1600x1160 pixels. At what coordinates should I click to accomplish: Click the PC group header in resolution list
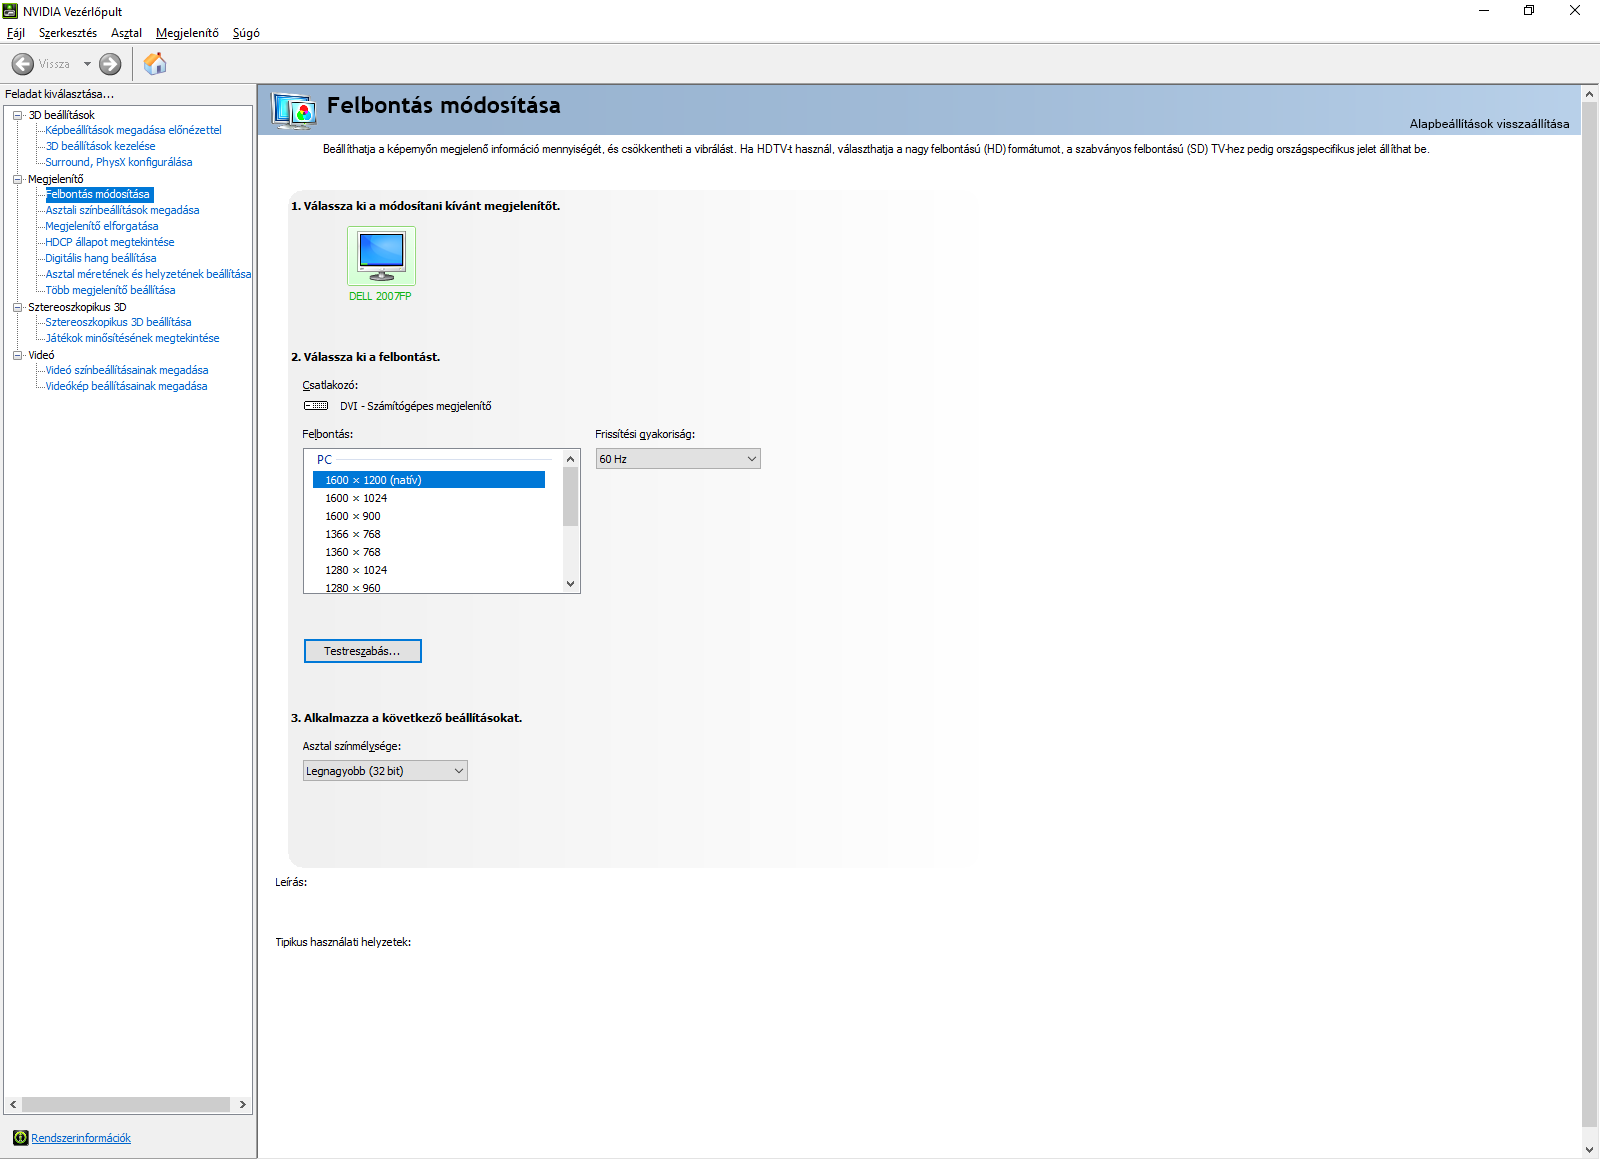(324, 460)
